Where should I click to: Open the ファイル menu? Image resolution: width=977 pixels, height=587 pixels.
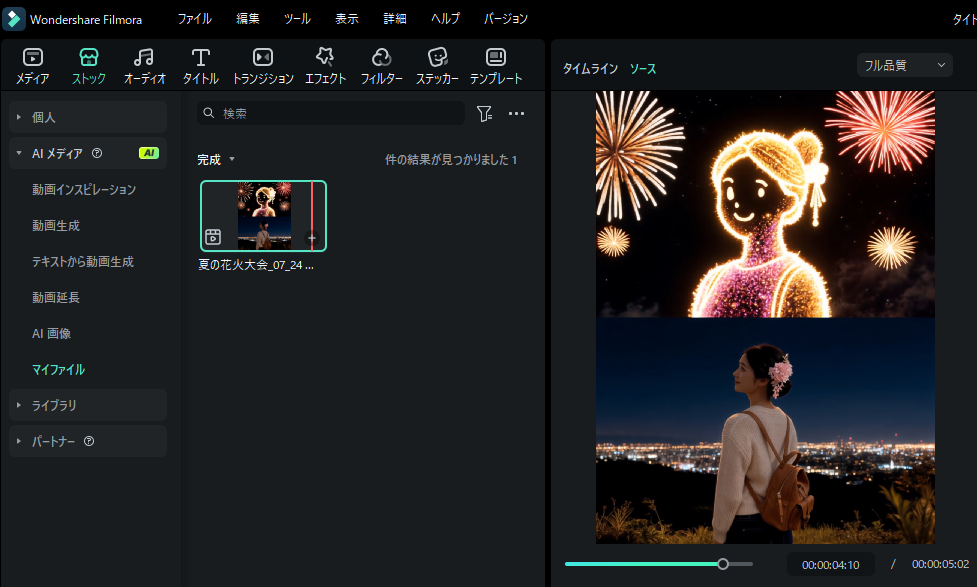[x=194, y=19]
